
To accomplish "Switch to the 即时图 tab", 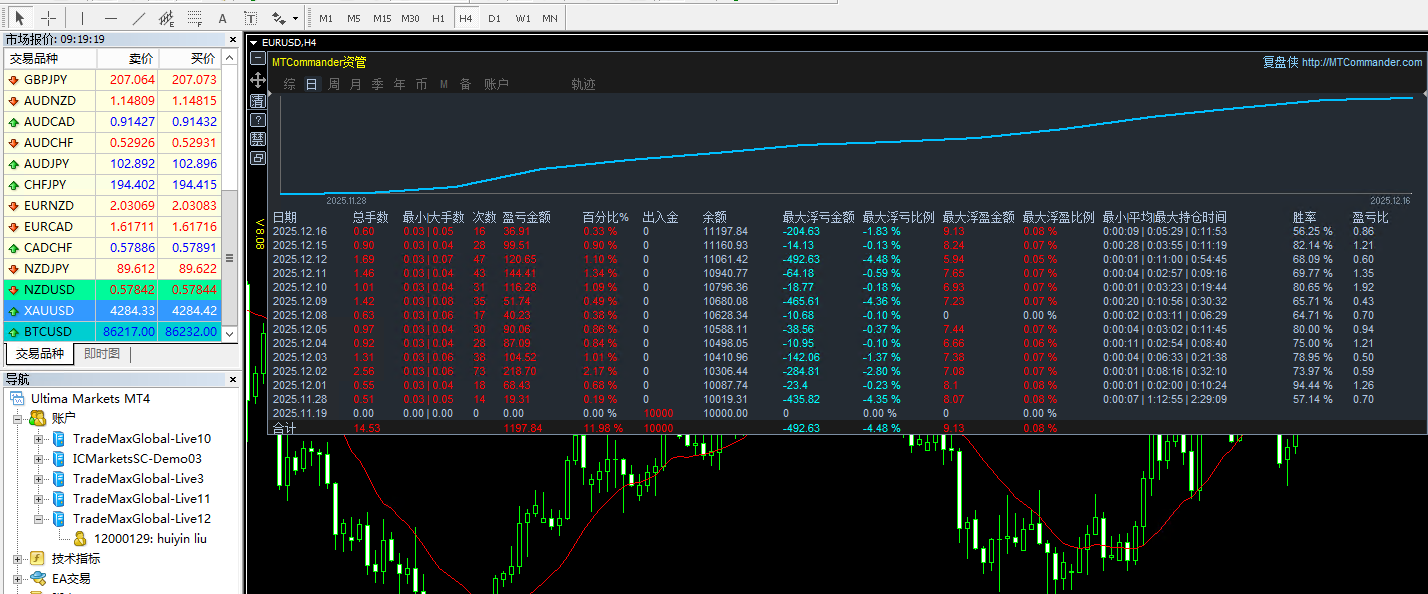I will coord(101,353).
